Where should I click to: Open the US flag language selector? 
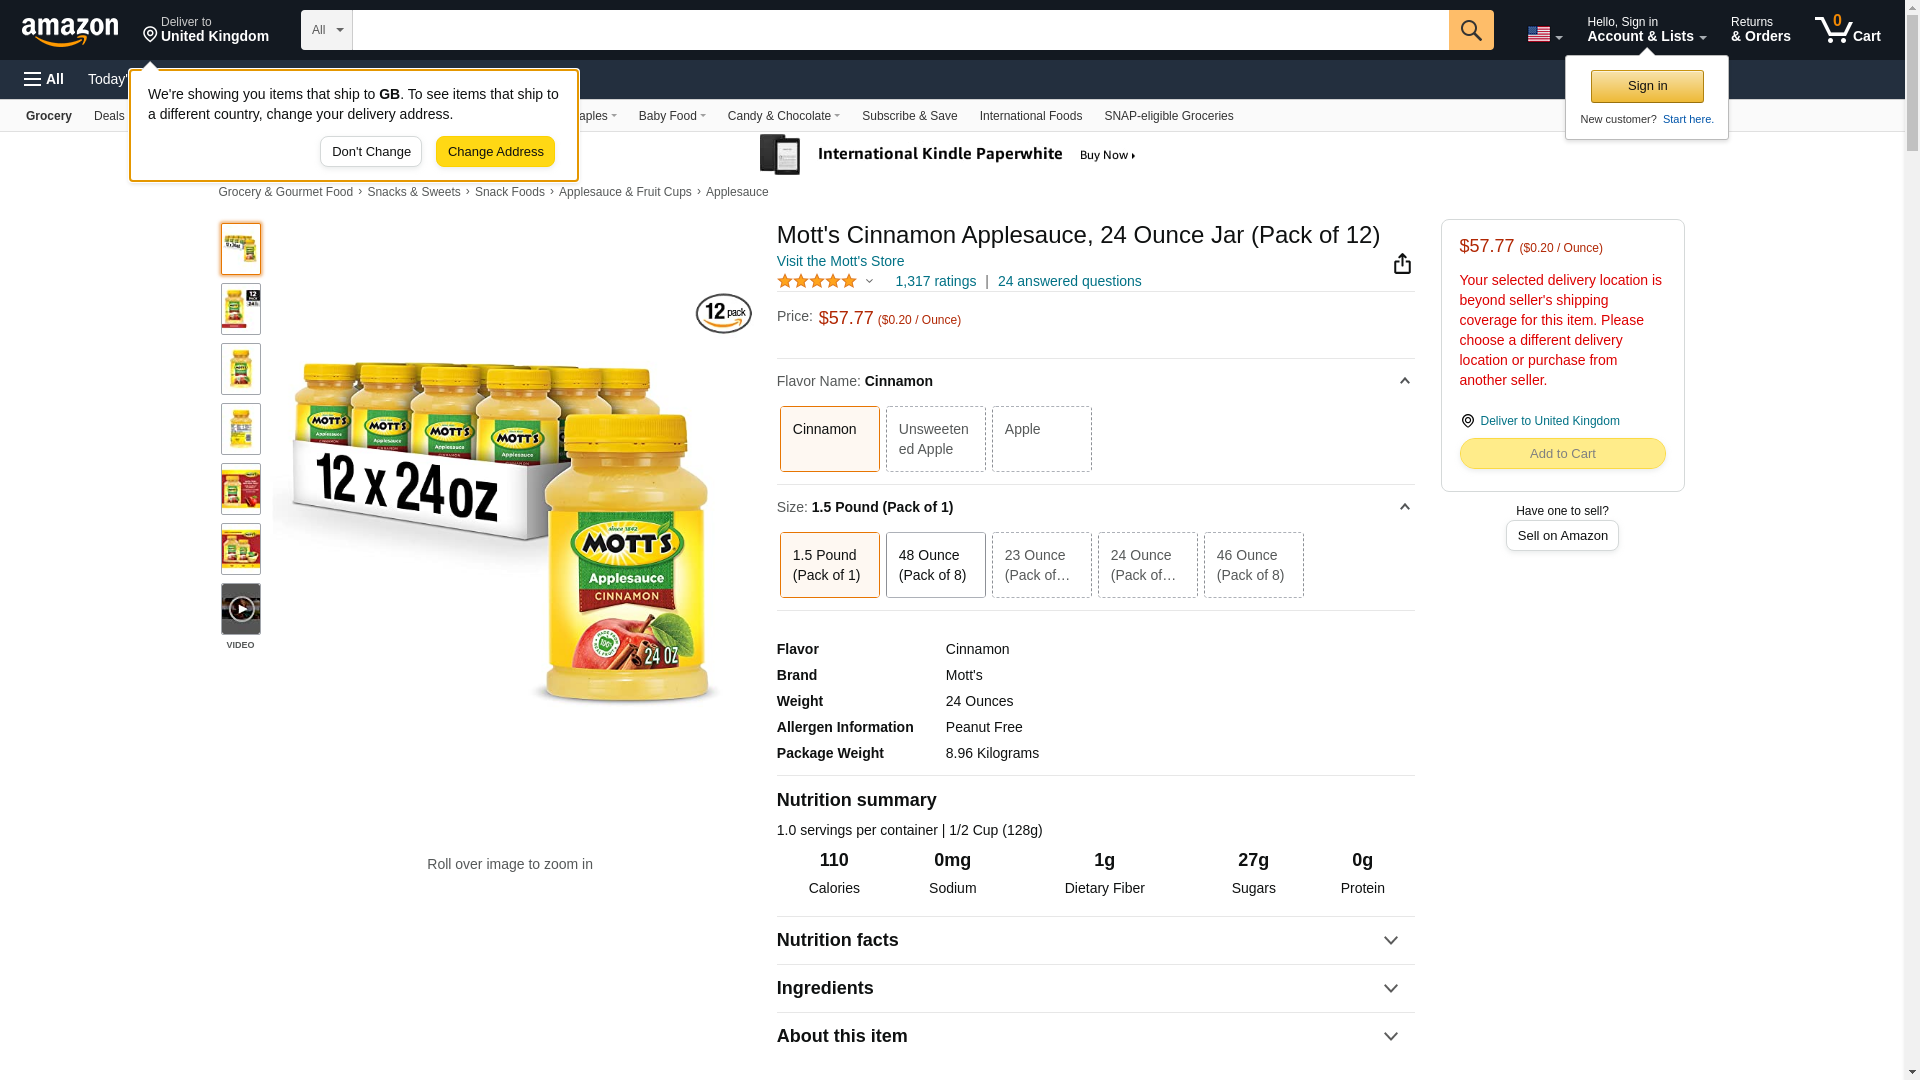coord(1544,34)
